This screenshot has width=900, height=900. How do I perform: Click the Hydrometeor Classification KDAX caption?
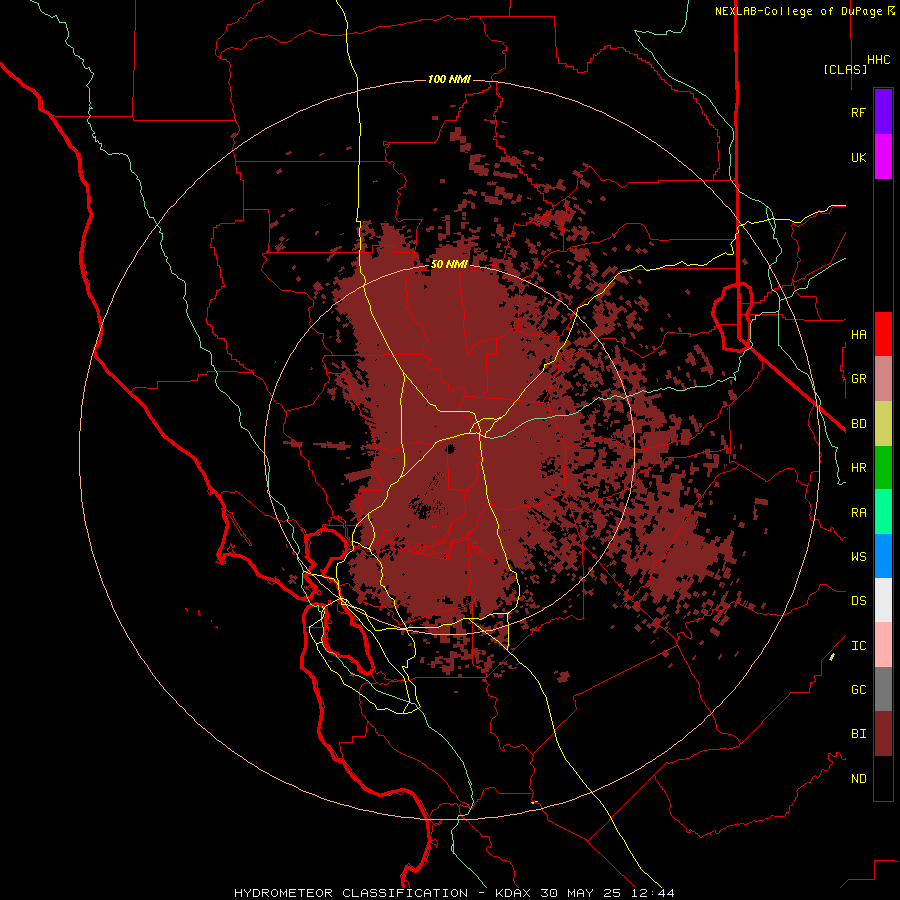pyautogui.click(x=454, y=893)
